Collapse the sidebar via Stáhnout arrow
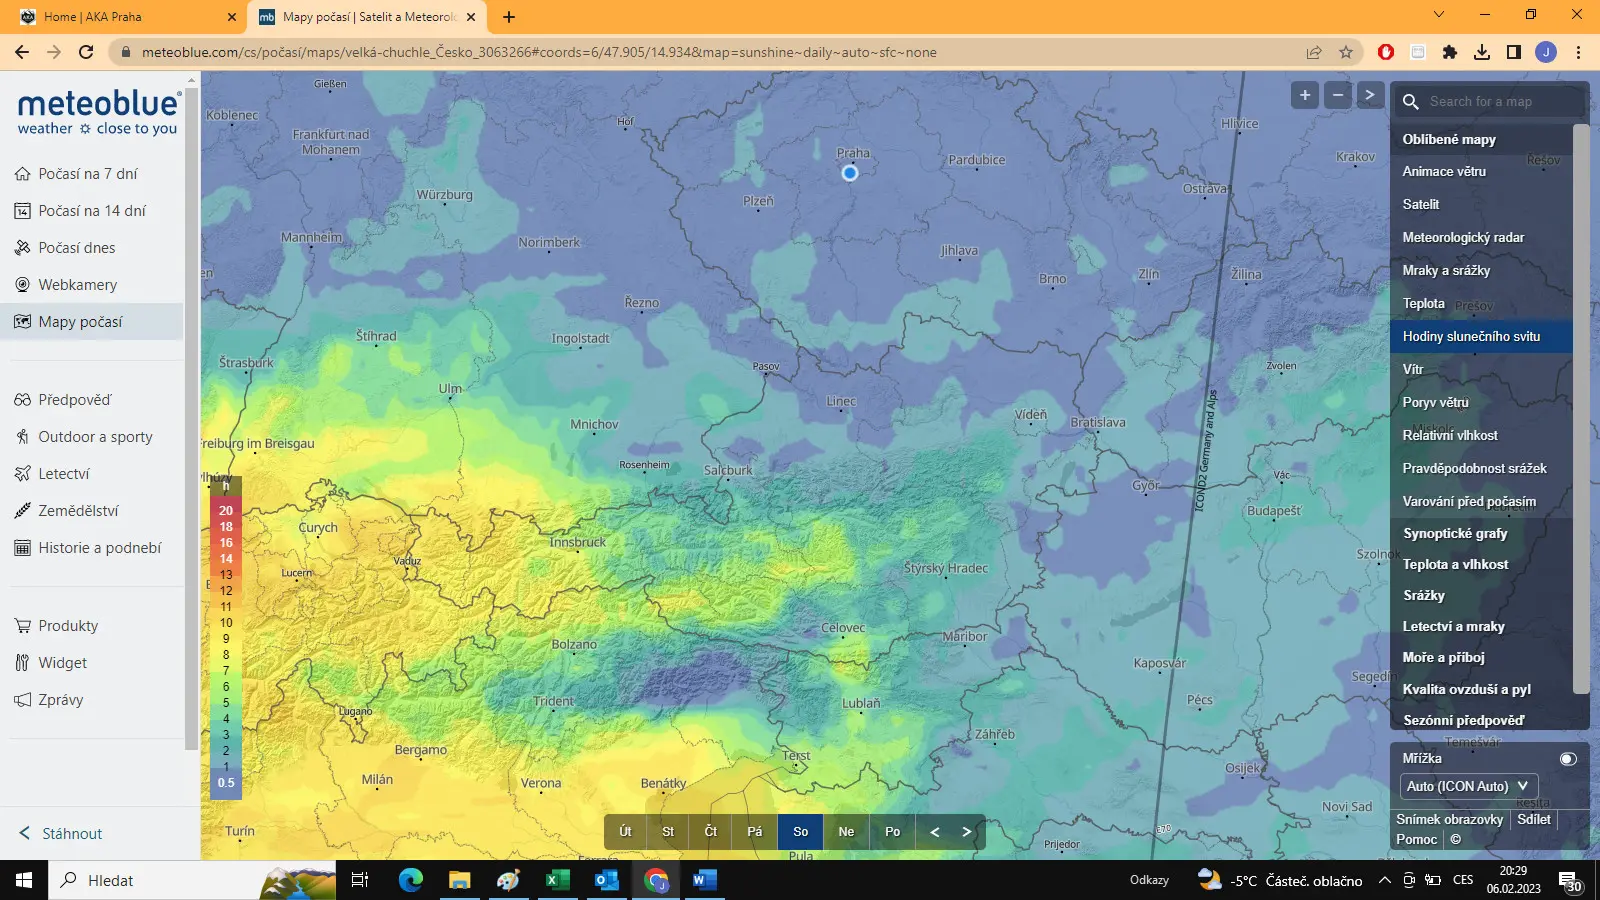The height and width of the screenshot is (900, 1600). coord(26,834)
